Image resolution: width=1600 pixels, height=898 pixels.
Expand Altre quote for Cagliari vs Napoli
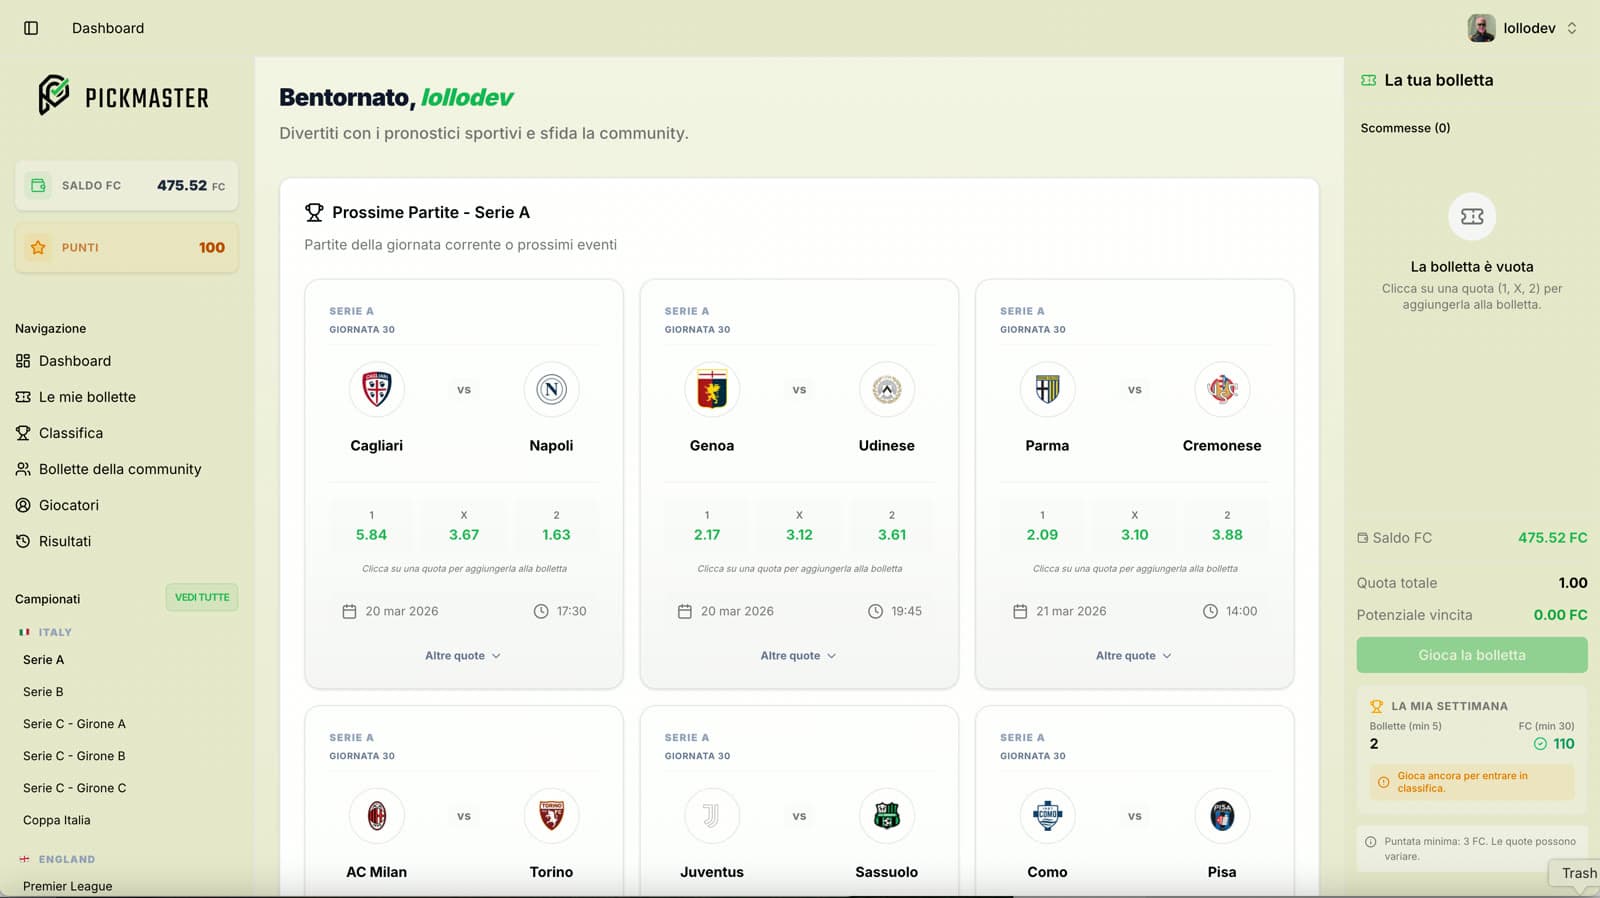click(463, 656)
